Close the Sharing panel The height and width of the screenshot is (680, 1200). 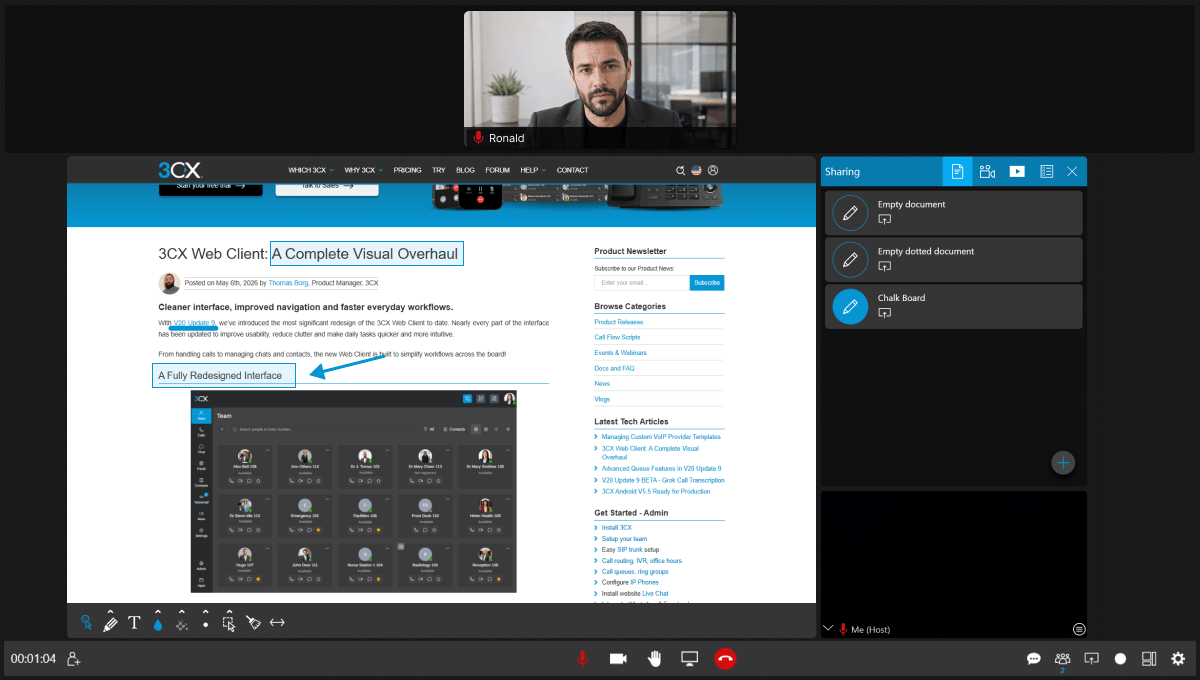point(1072,171)
